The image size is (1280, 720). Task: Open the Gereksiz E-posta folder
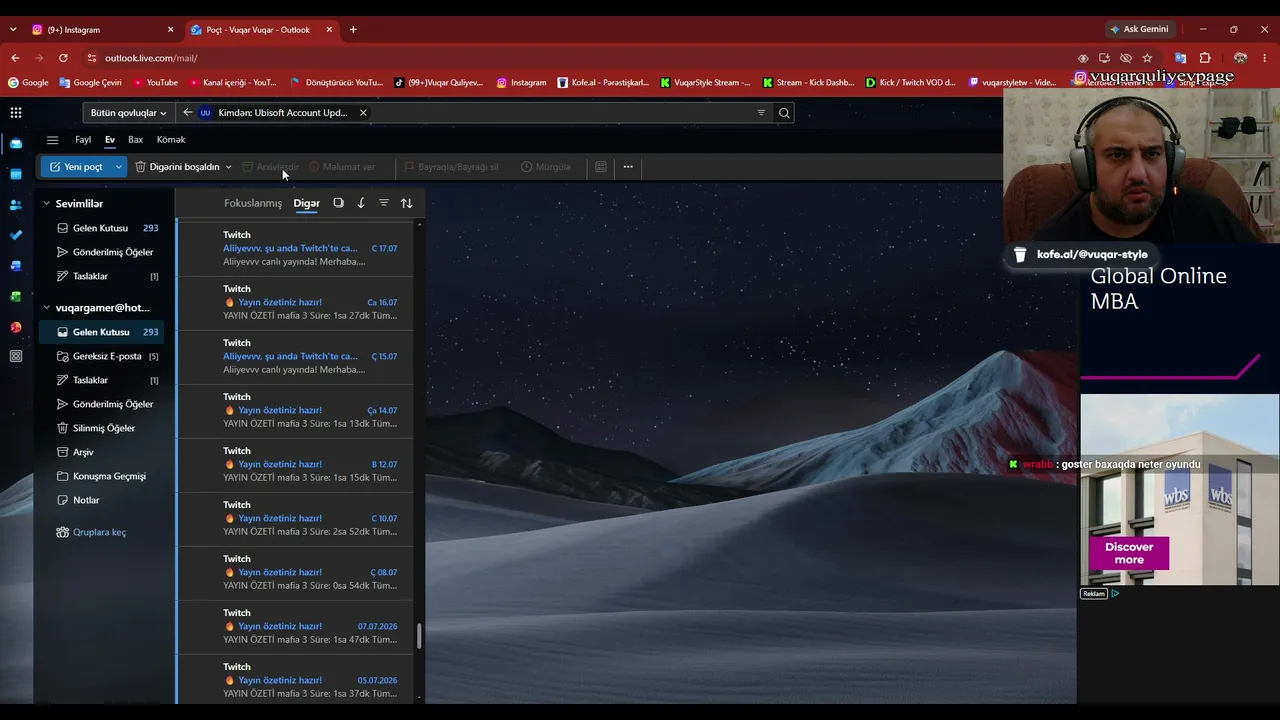[104, 356]
